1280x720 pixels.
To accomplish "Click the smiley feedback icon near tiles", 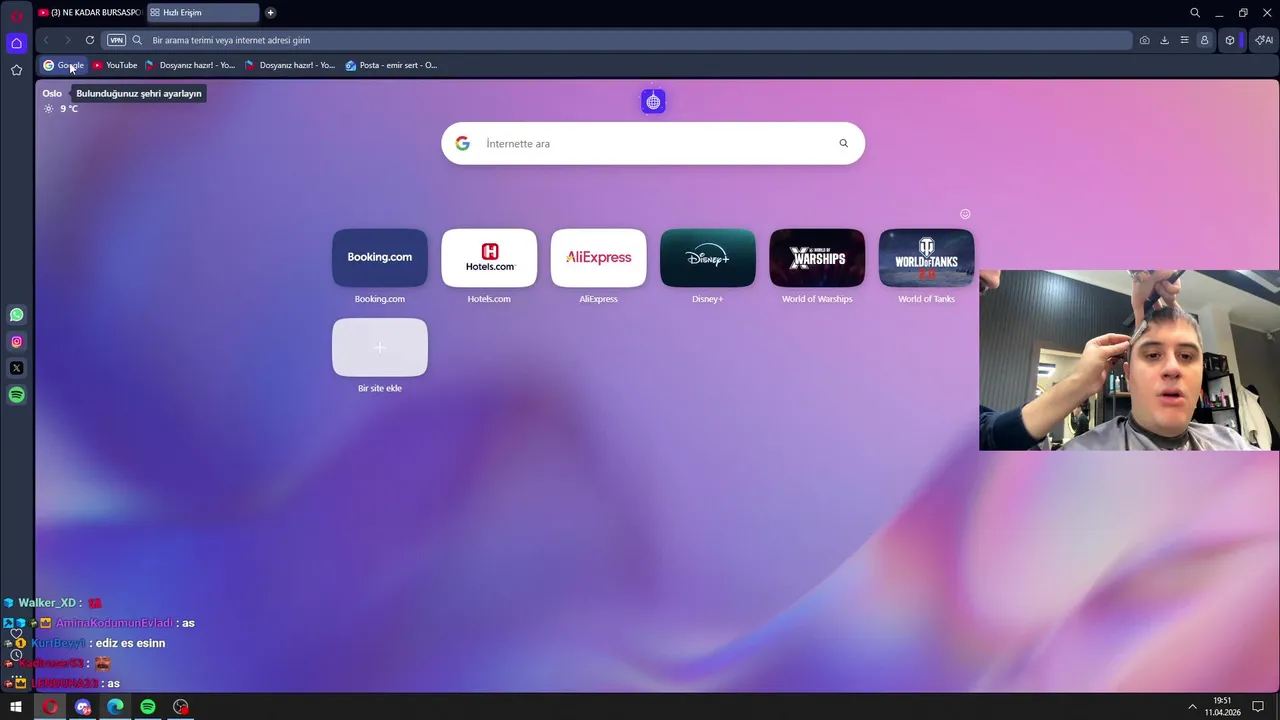I will pyautogui.click(x=965, y=214).
